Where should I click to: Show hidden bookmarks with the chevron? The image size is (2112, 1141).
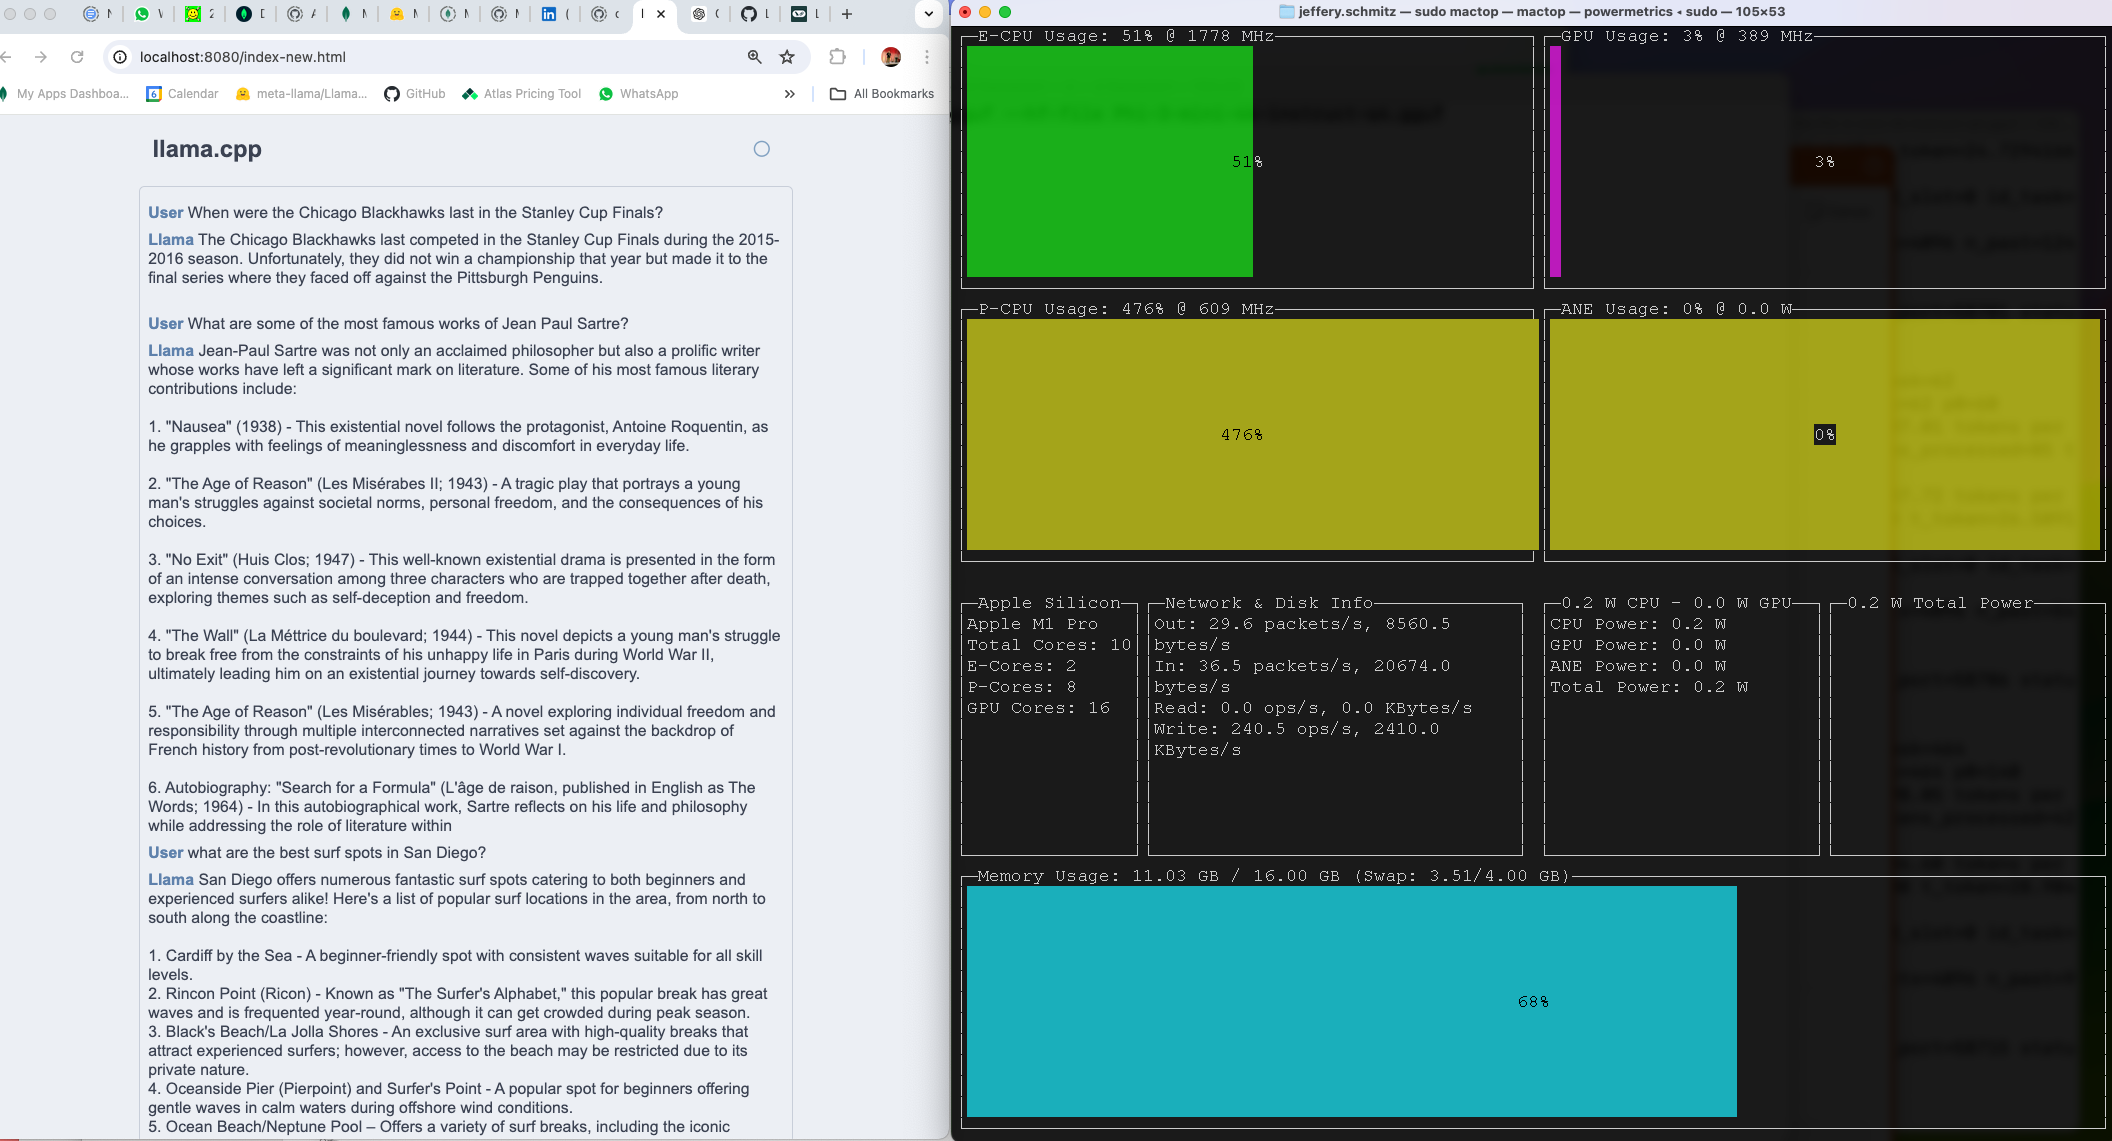pyautogui.click(x=790, y=94)
